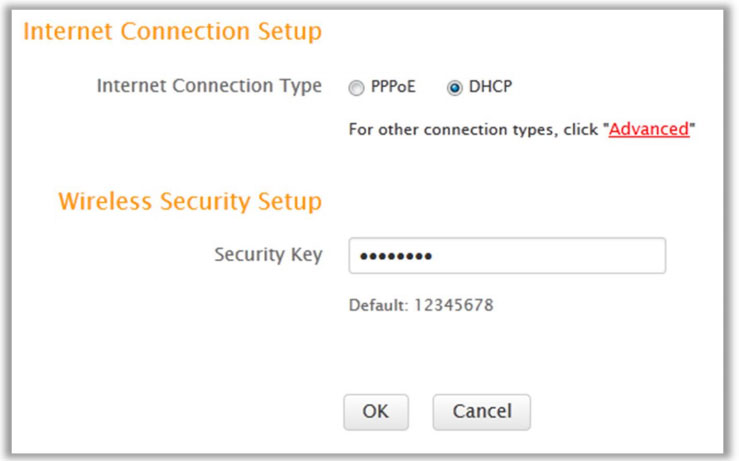Click the word "click" before the Advanced link
Viewport: 739px width, 461px height.
pos(581,130)
